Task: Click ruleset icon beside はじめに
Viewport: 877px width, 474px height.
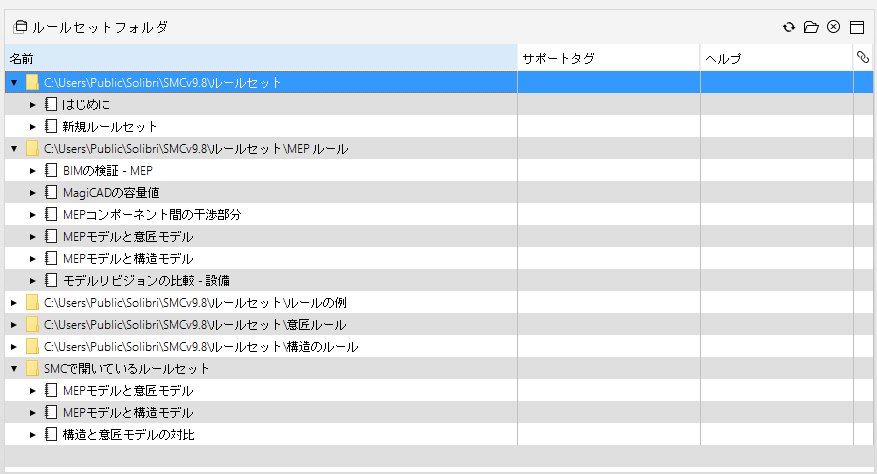Action: click(51, 105)
